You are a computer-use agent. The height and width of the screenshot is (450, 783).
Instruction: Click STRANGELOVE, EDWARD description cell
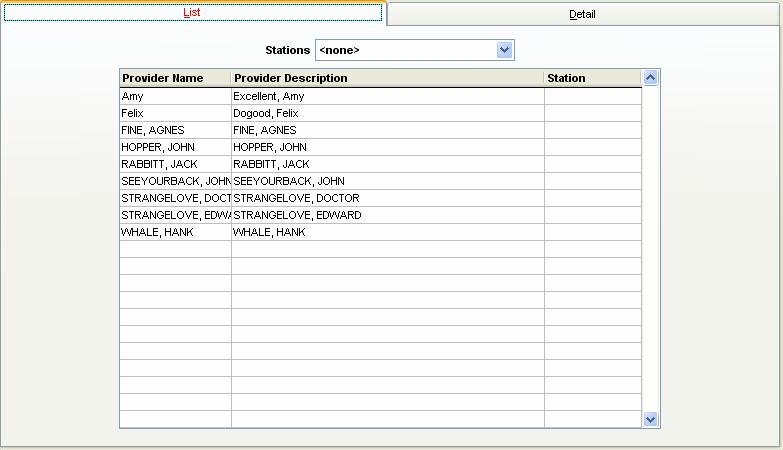pyautogui.click(x=388, y=215)
